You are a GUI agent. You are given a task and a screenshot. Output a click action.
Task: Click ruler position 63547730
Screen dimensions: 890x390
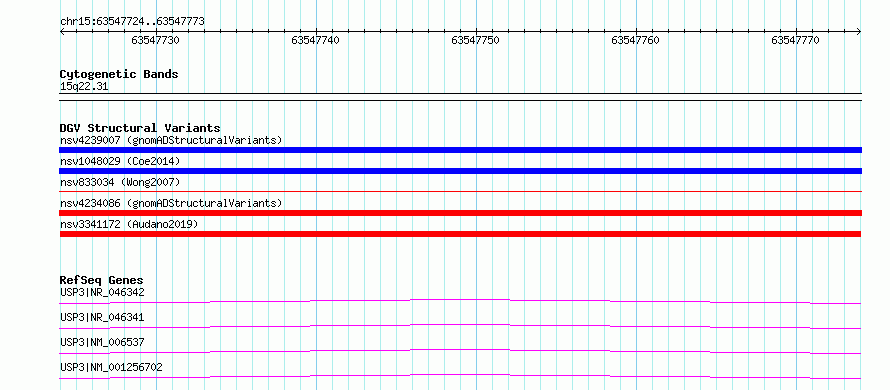(156, 40)
